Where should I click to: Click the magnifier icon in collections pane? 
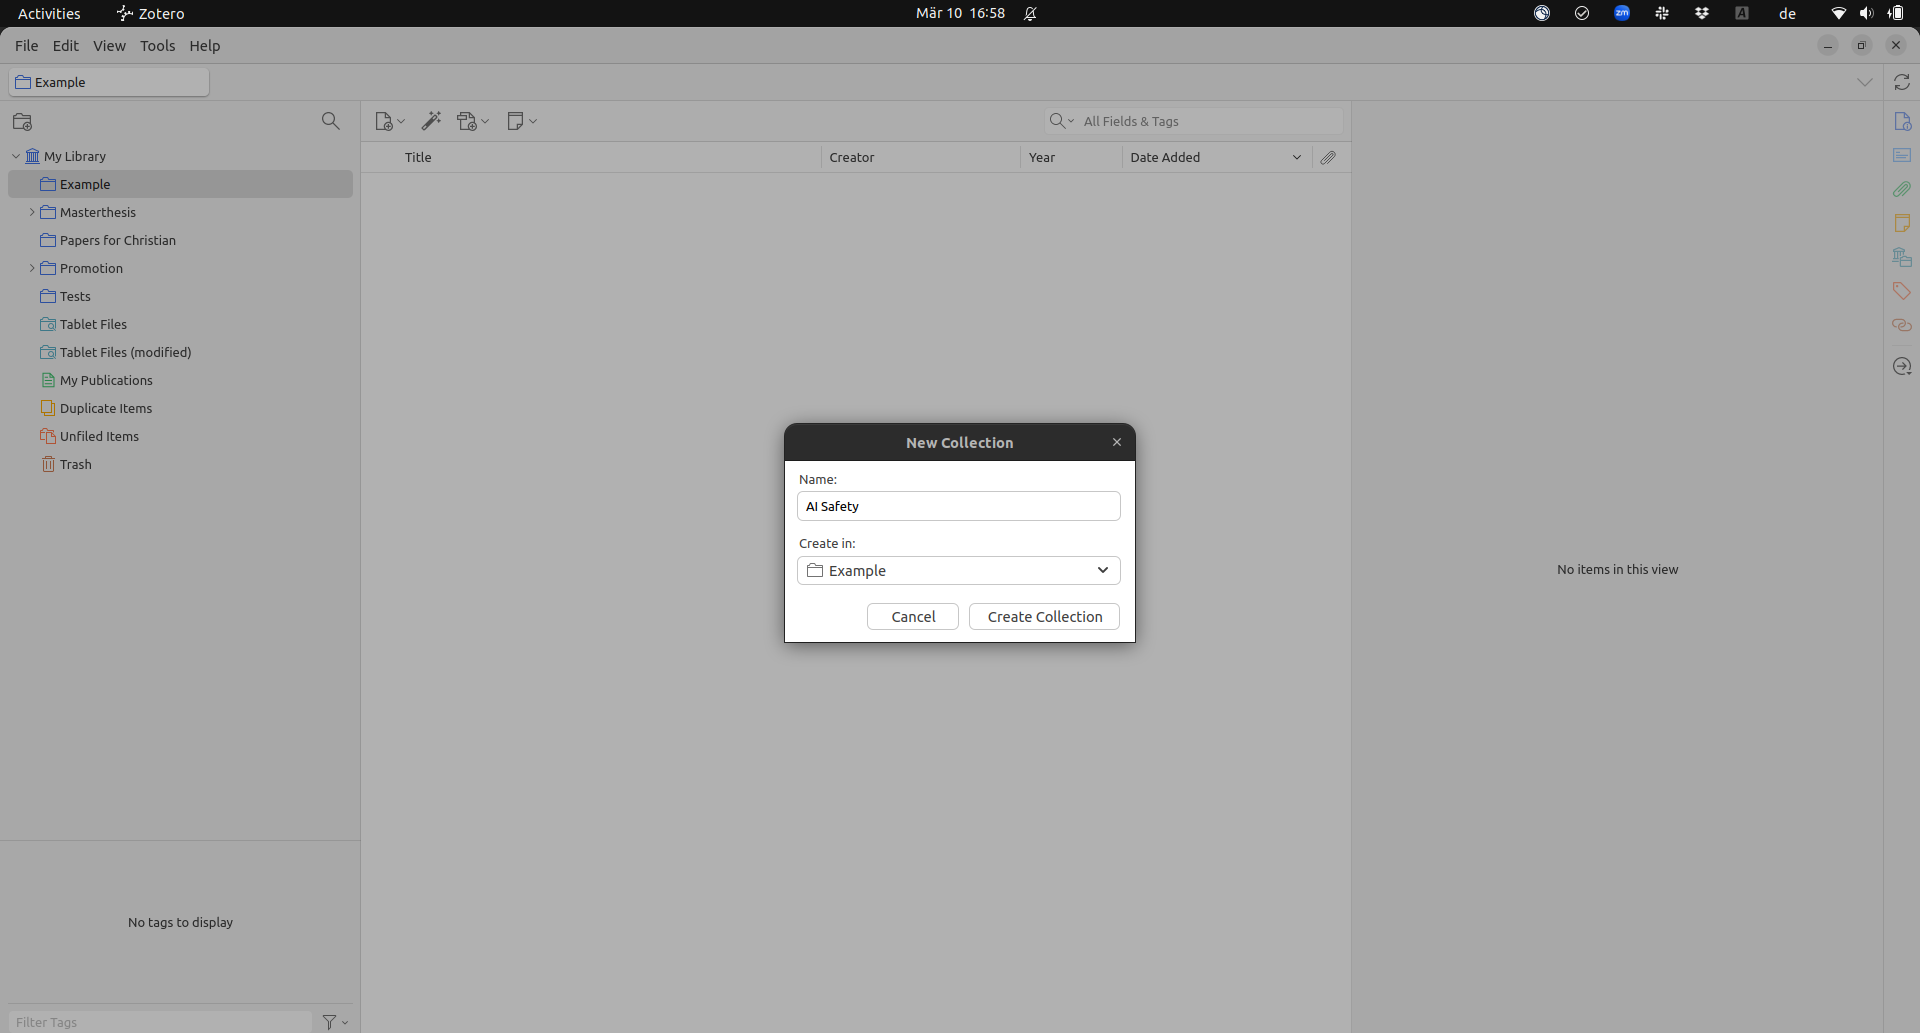[x=330, y=121]
